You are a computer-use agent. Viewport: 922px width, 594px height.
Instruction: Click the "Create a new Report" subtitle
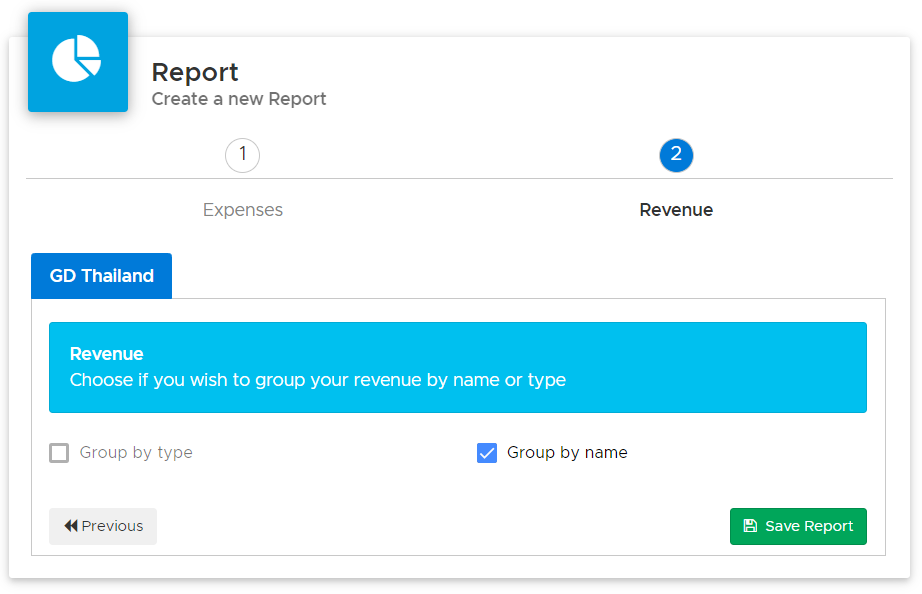(x=239, y=99)
